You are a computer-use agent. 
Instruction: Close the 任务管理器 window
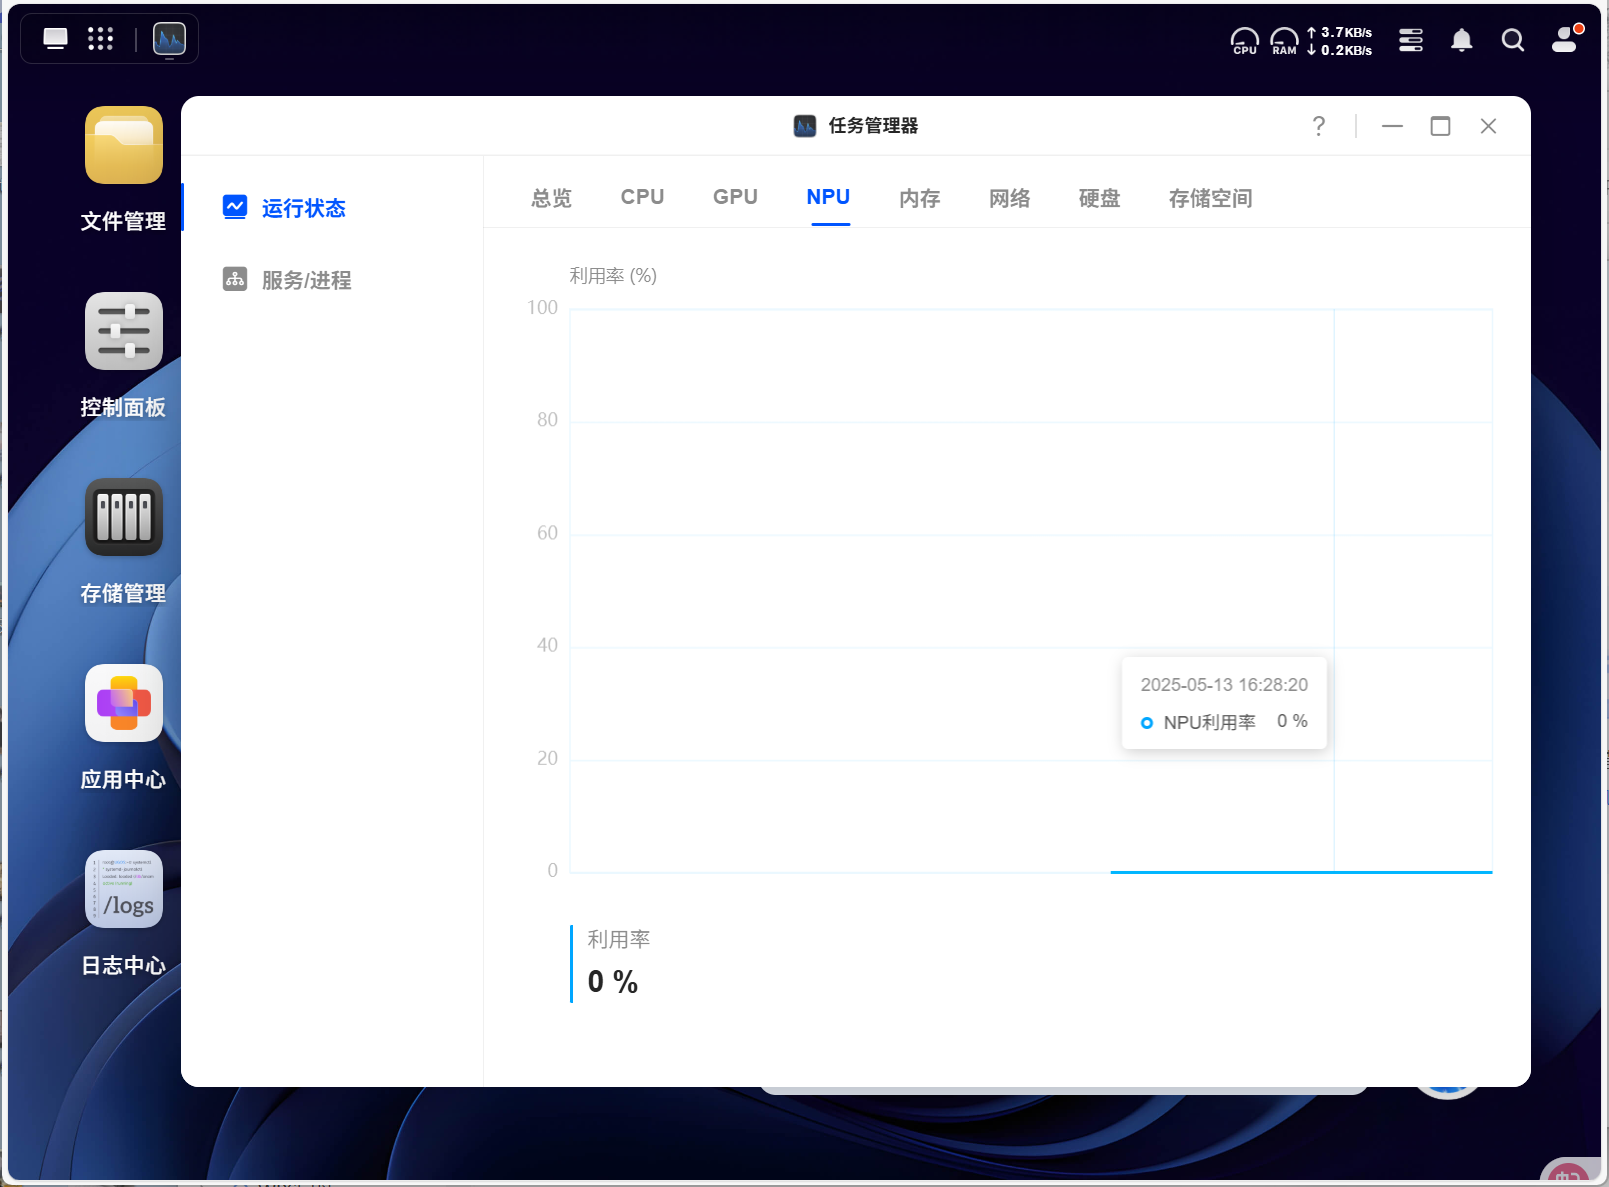pyautogui.click(x=1488, y=126)
